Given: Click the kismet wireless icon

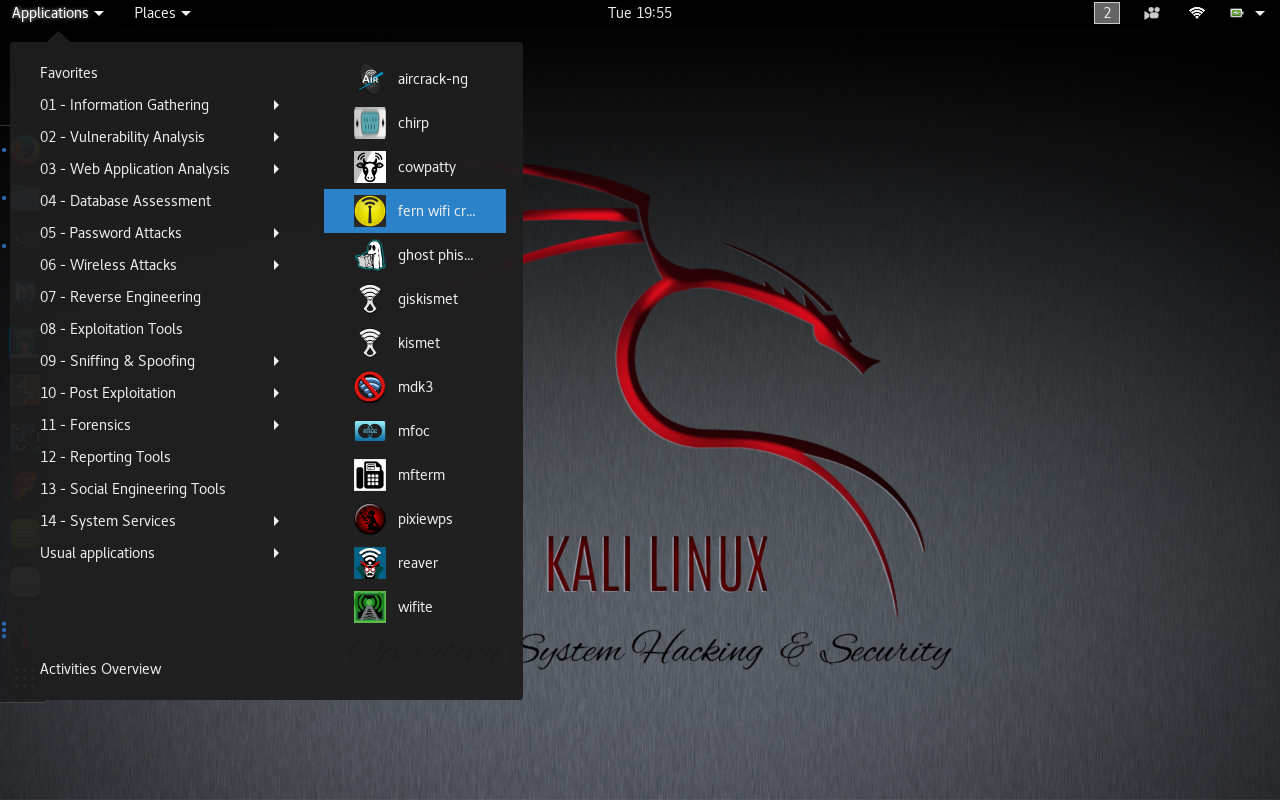Looking at the screenshot, I should (370, 343).
